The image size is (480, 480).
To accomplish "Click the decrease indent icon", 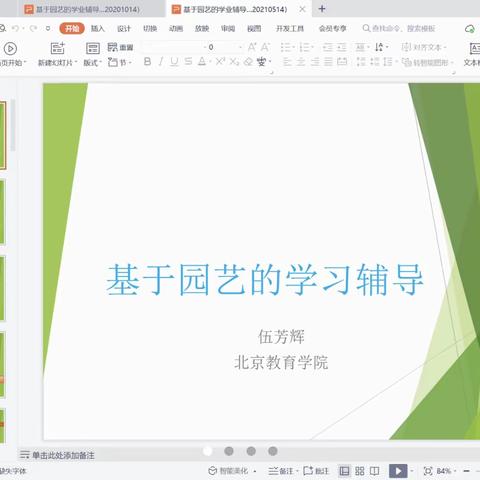I will click(x=328, y=47).
